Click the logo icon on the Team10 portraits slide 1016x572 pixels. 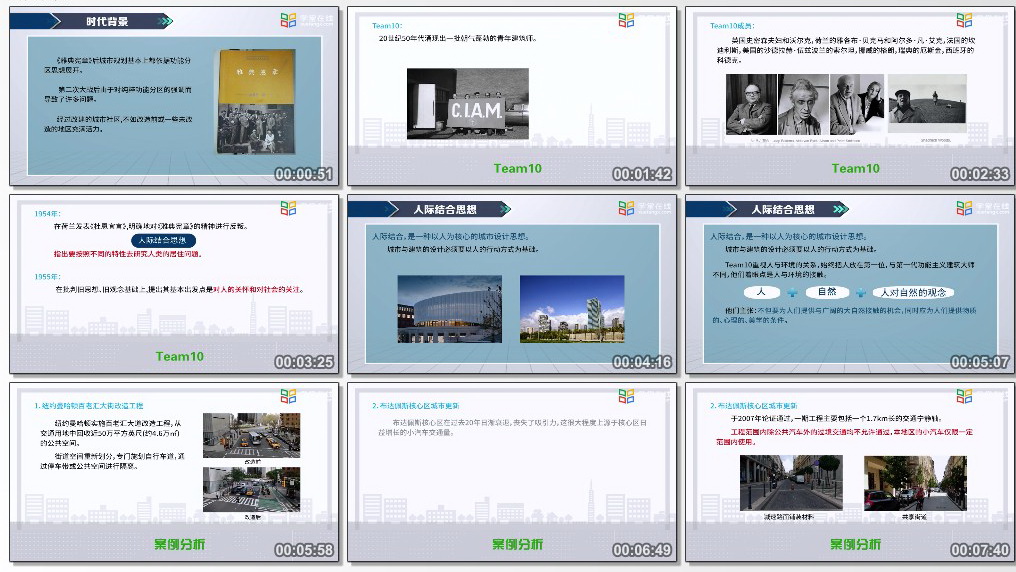coord(964,20)
